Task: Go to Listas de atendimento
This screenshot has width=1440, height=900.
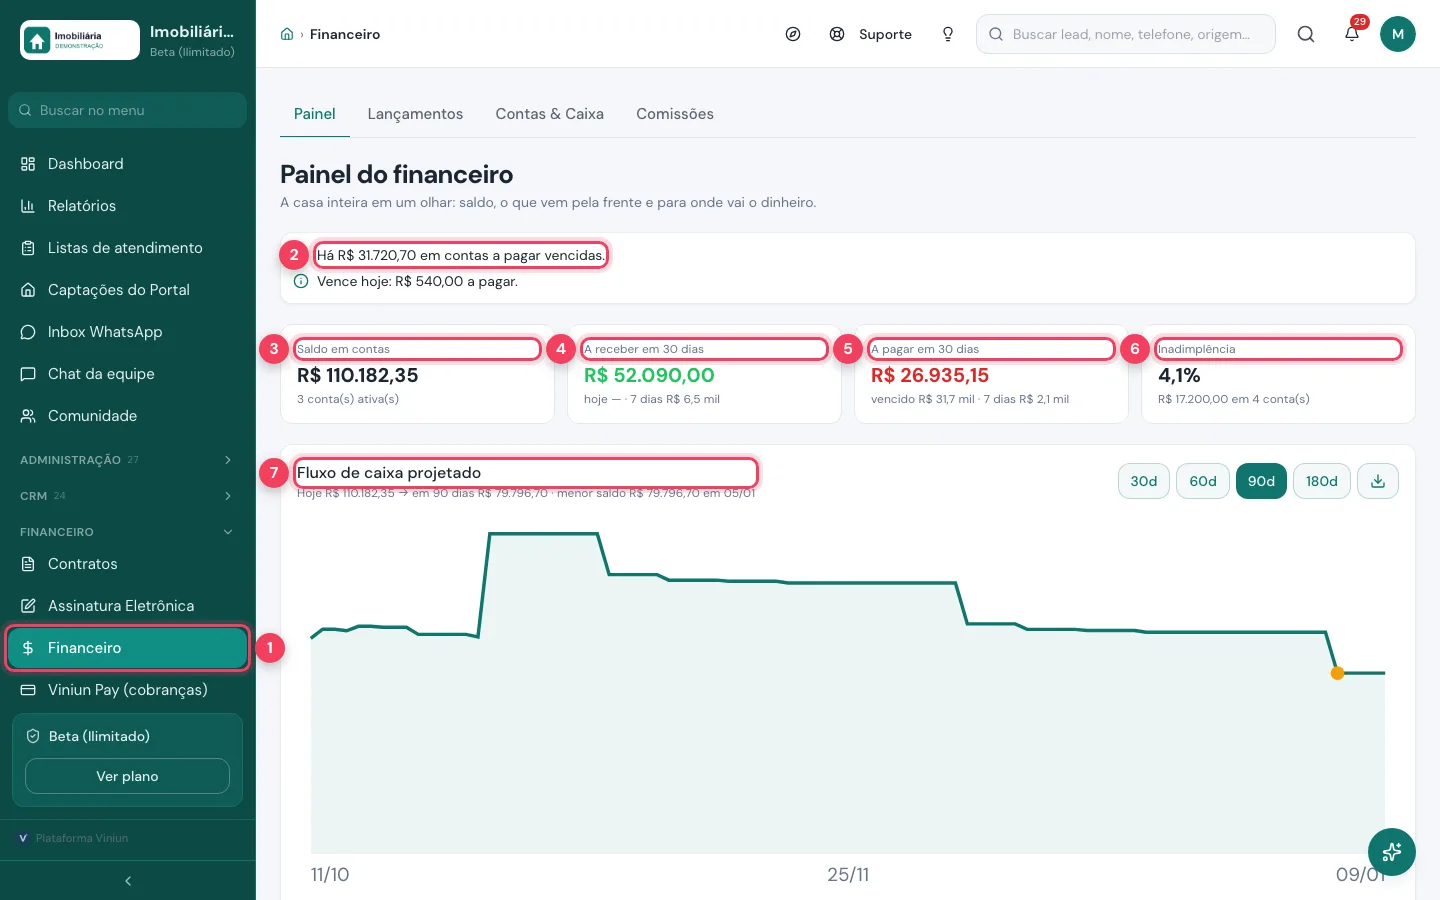Action: pyautogui.click(x=128, y=248)
